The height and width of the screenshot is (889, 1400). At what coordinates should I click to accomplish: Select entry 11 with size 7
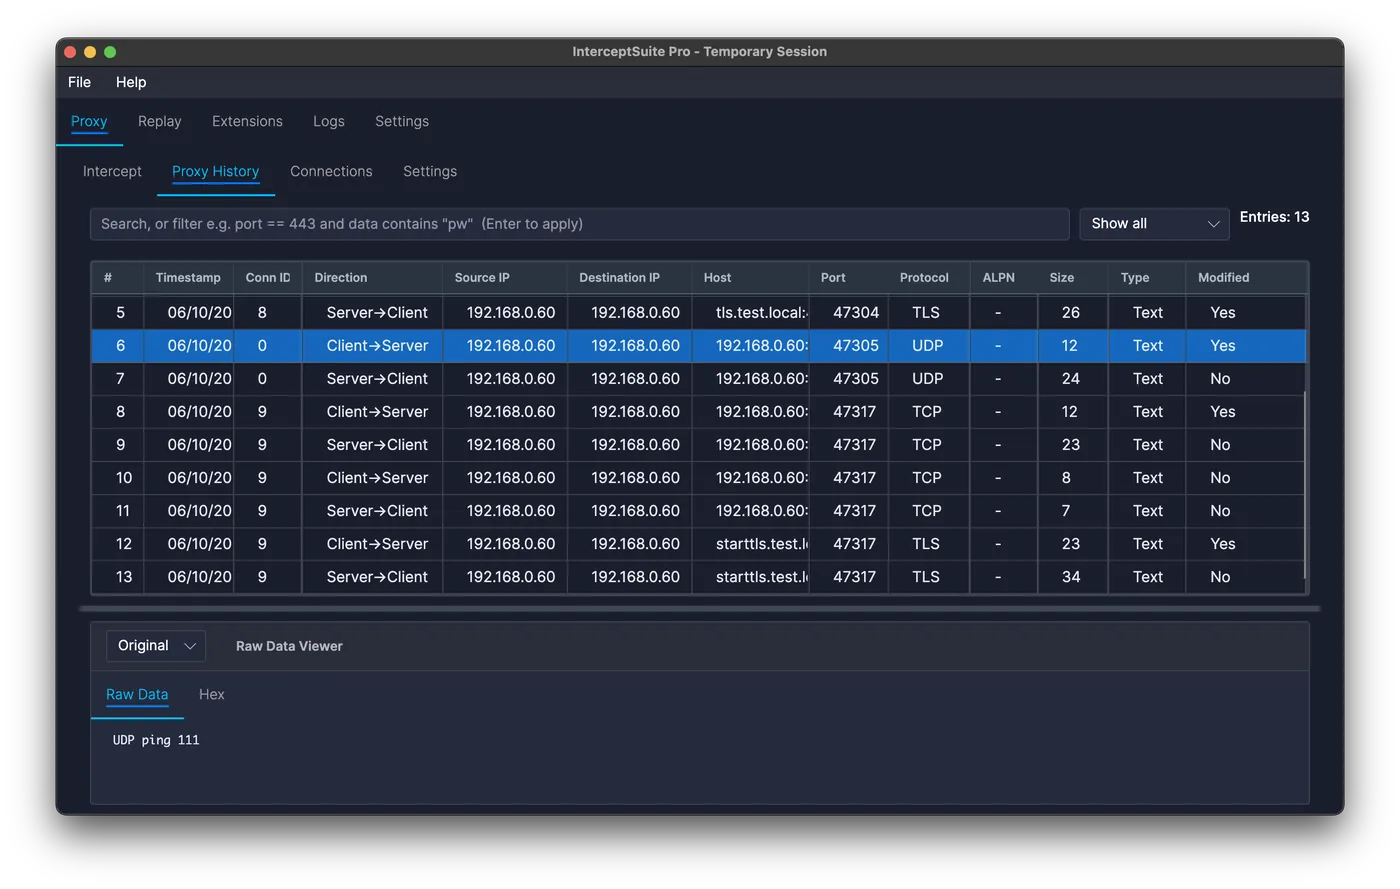click(698, 511)
